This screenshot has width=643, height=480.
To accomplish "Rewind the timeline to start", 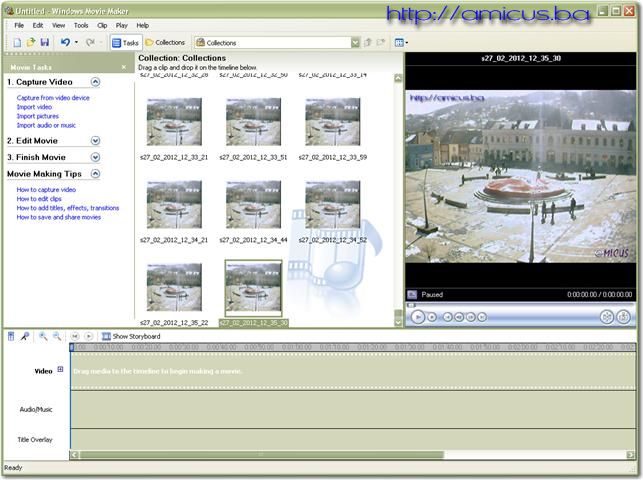I will point(75,337).
